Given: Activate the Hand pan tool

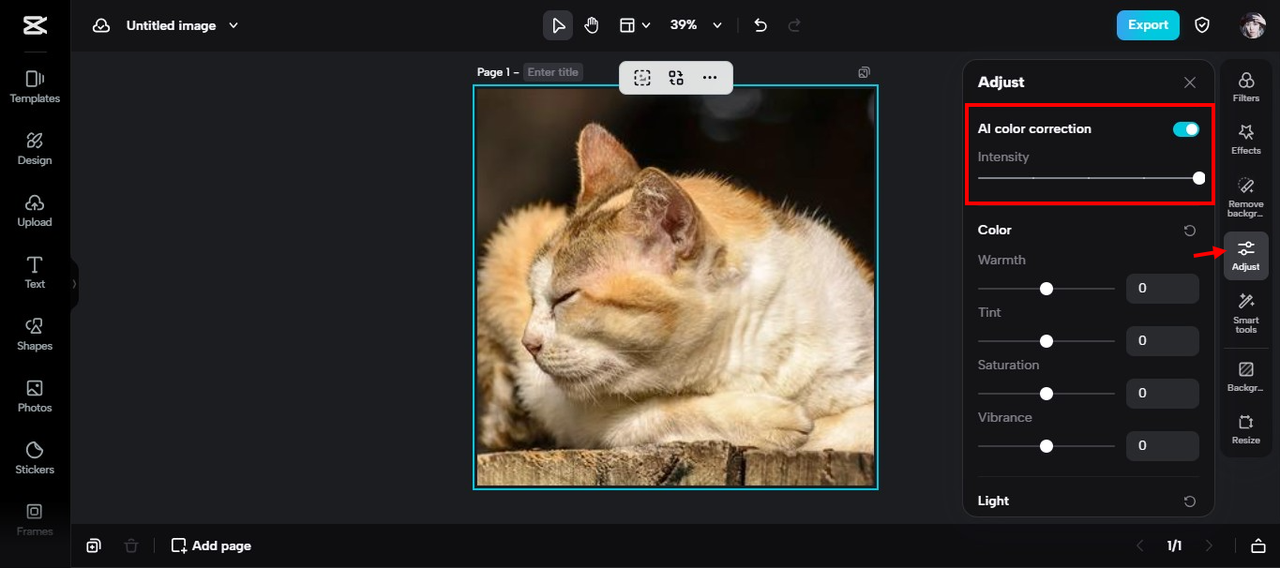Looking at the screenshot, I should click(592, 25).
